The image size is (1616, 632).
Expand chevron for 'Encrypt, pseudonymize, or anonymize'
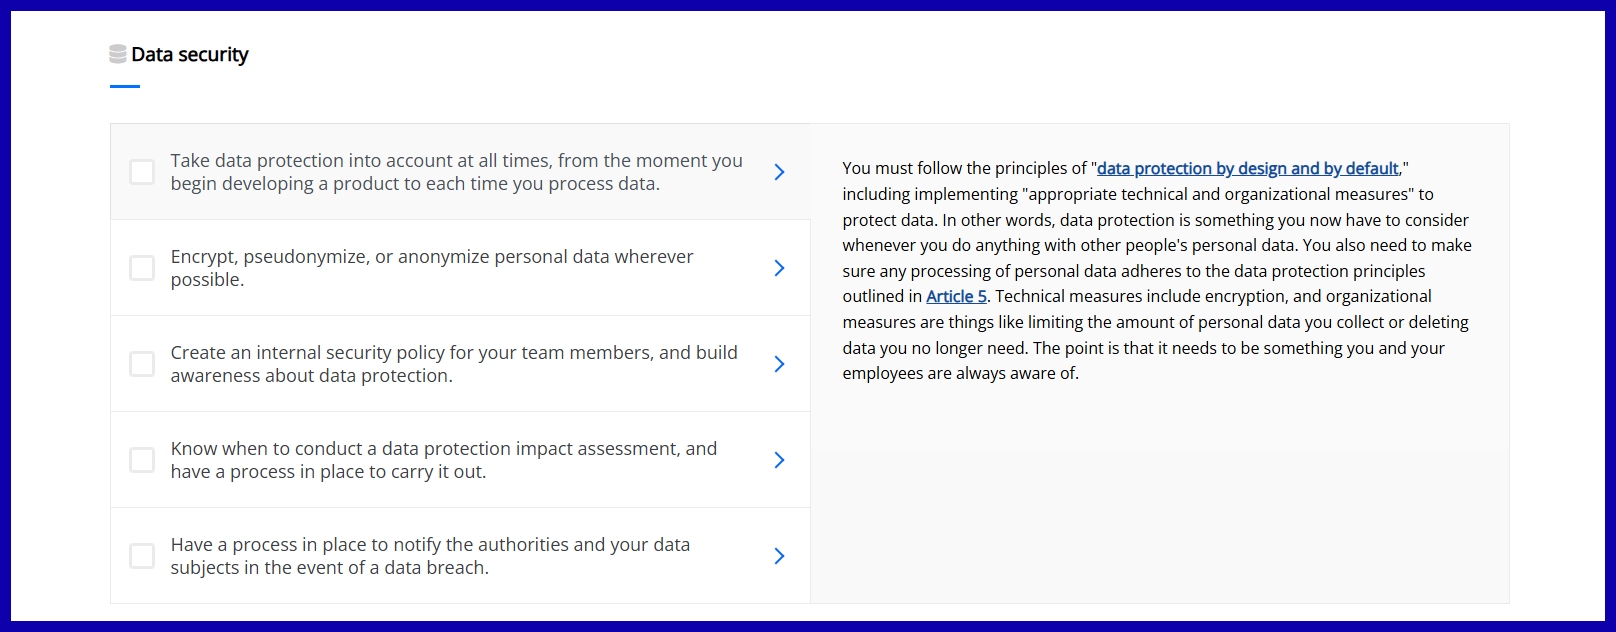click(x=779, y=268)
